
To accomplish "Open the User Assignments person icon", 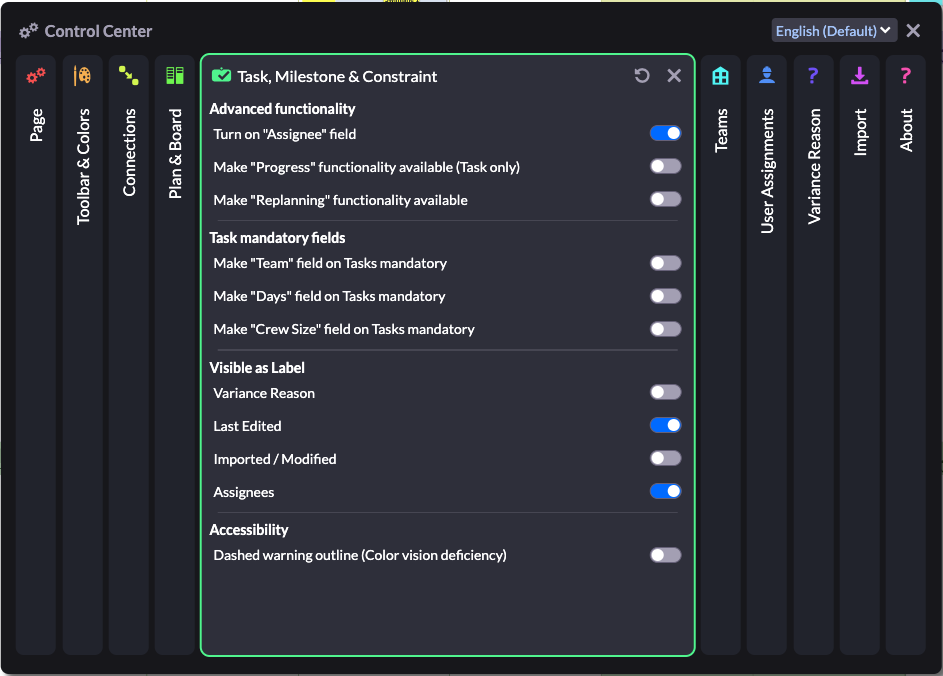I will click(x=766, y=75).
